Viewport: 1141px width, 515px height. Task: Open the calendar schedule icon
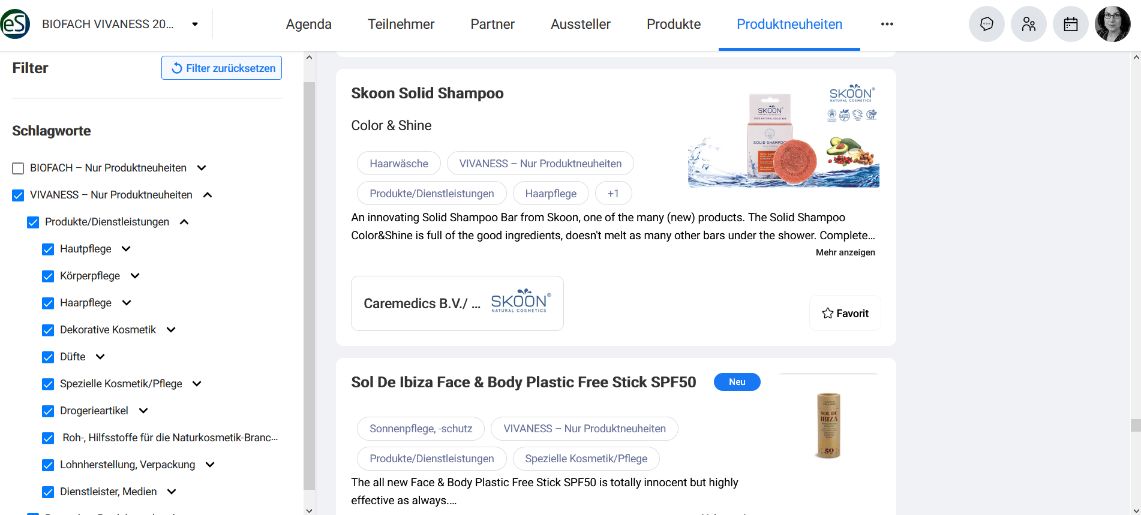pyautogui.click(x=1071, y=24)
